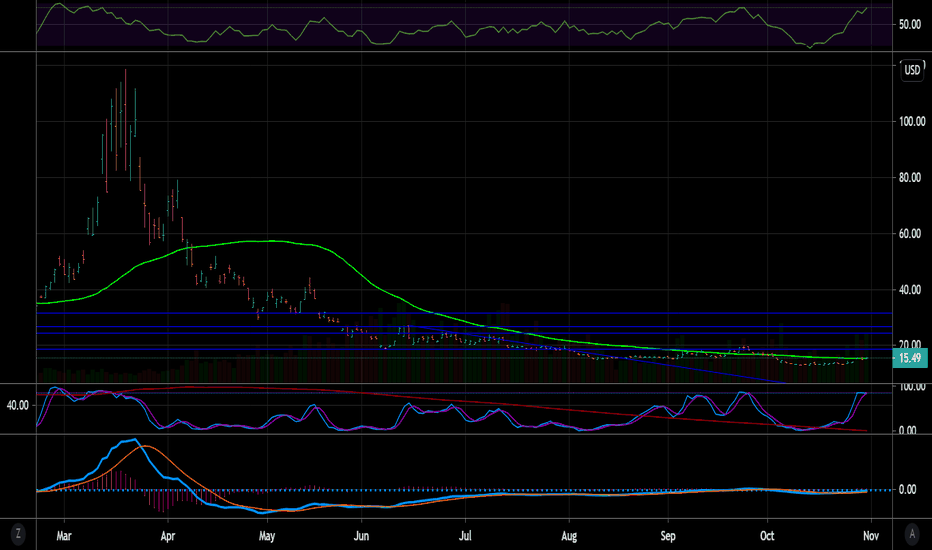Click the circular Z button beside the time axis
The image size is (932, 550).
[18, 533]
